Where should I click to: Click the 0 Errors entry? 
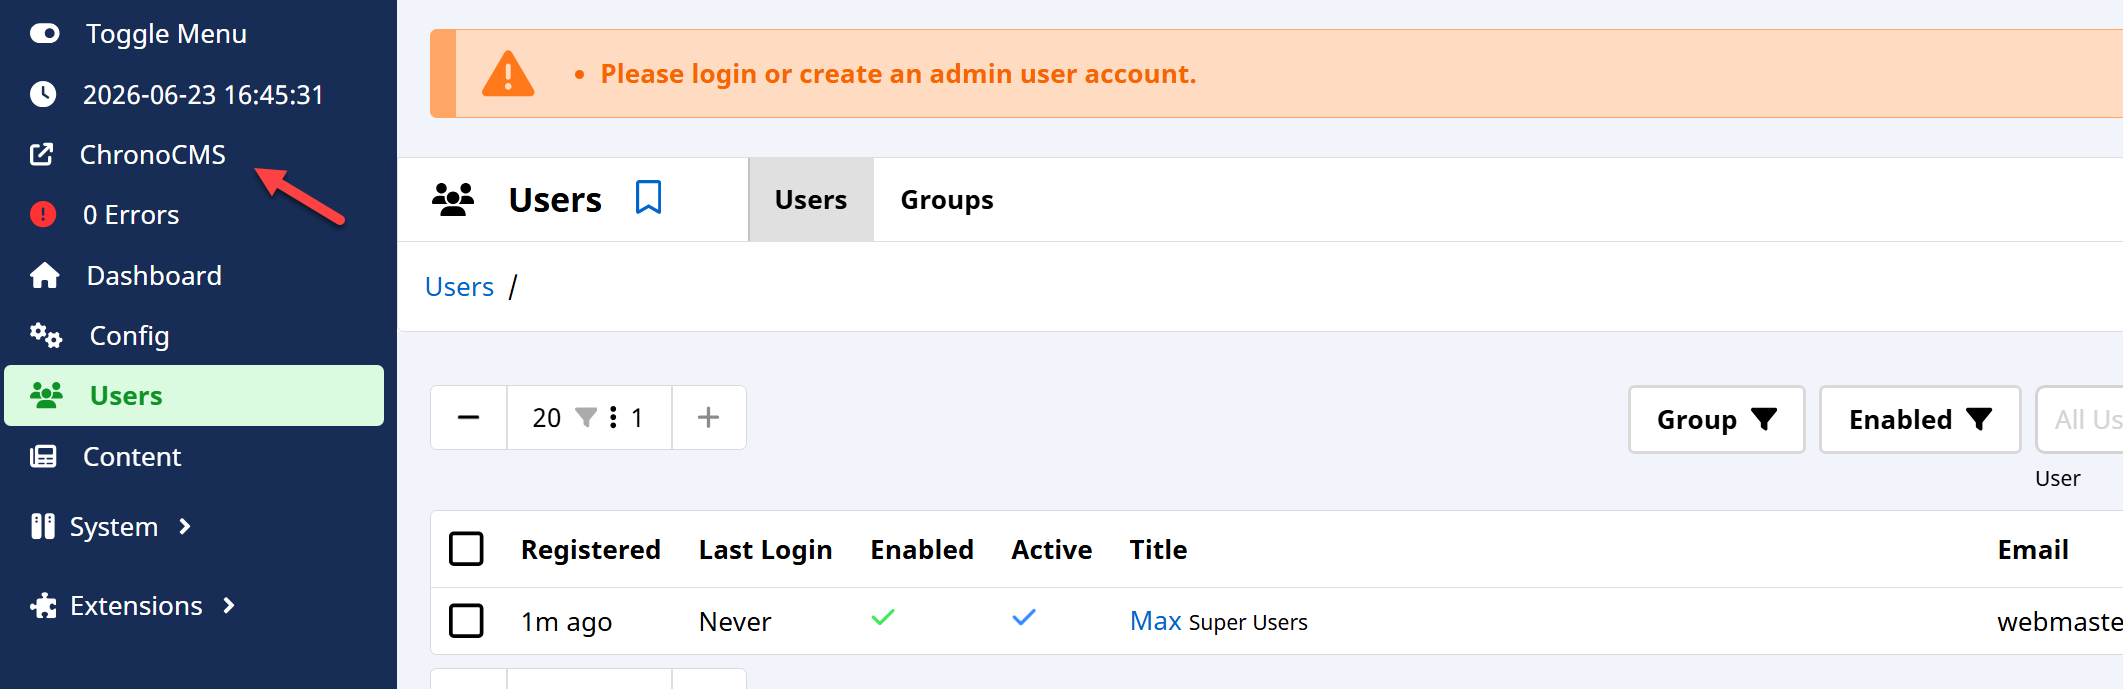pyautogui.click(x=131, y=214)
